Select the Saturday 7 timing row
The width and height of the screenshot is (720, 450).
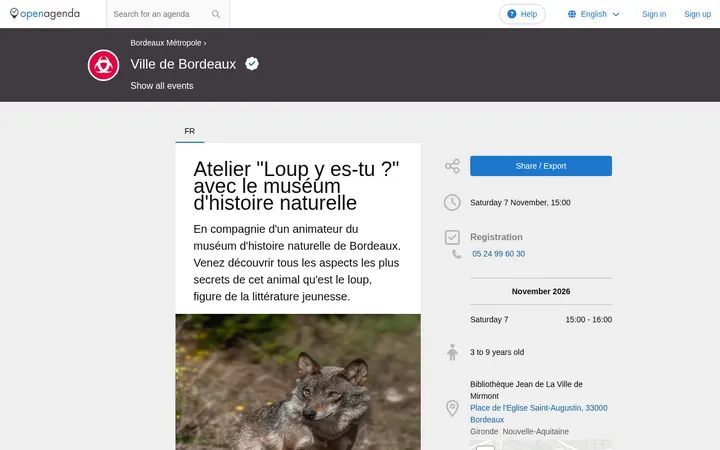(x=541, y=320)
